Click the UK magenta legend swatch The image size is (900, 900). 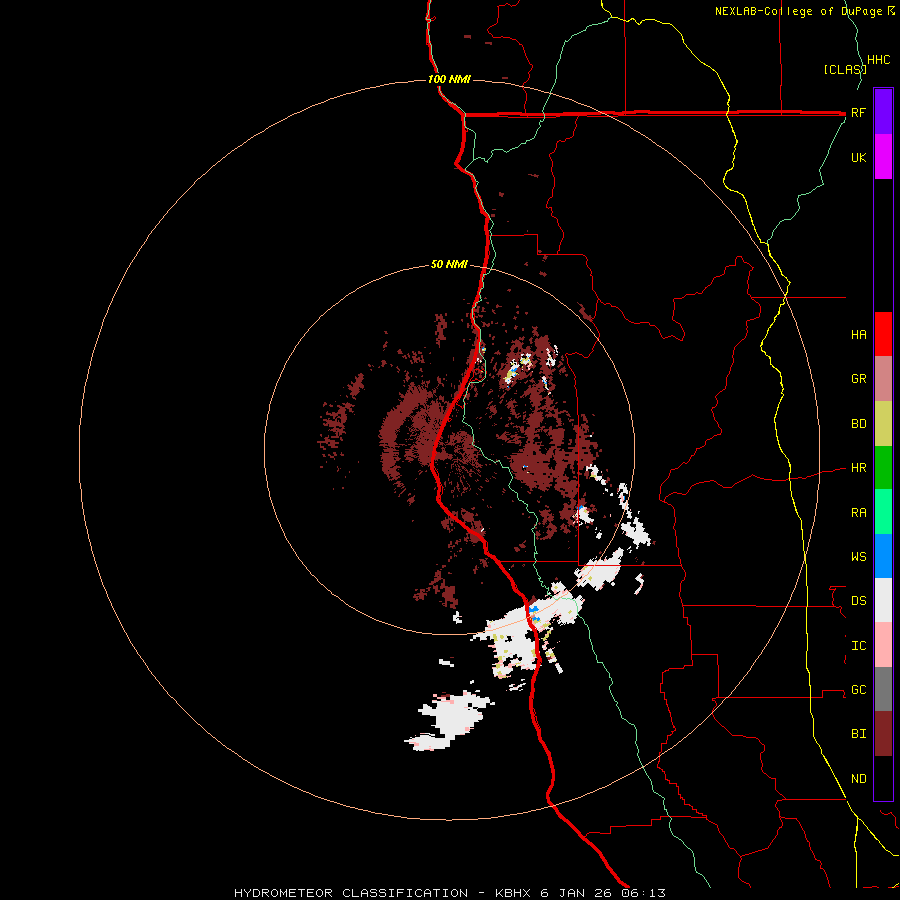883,157
